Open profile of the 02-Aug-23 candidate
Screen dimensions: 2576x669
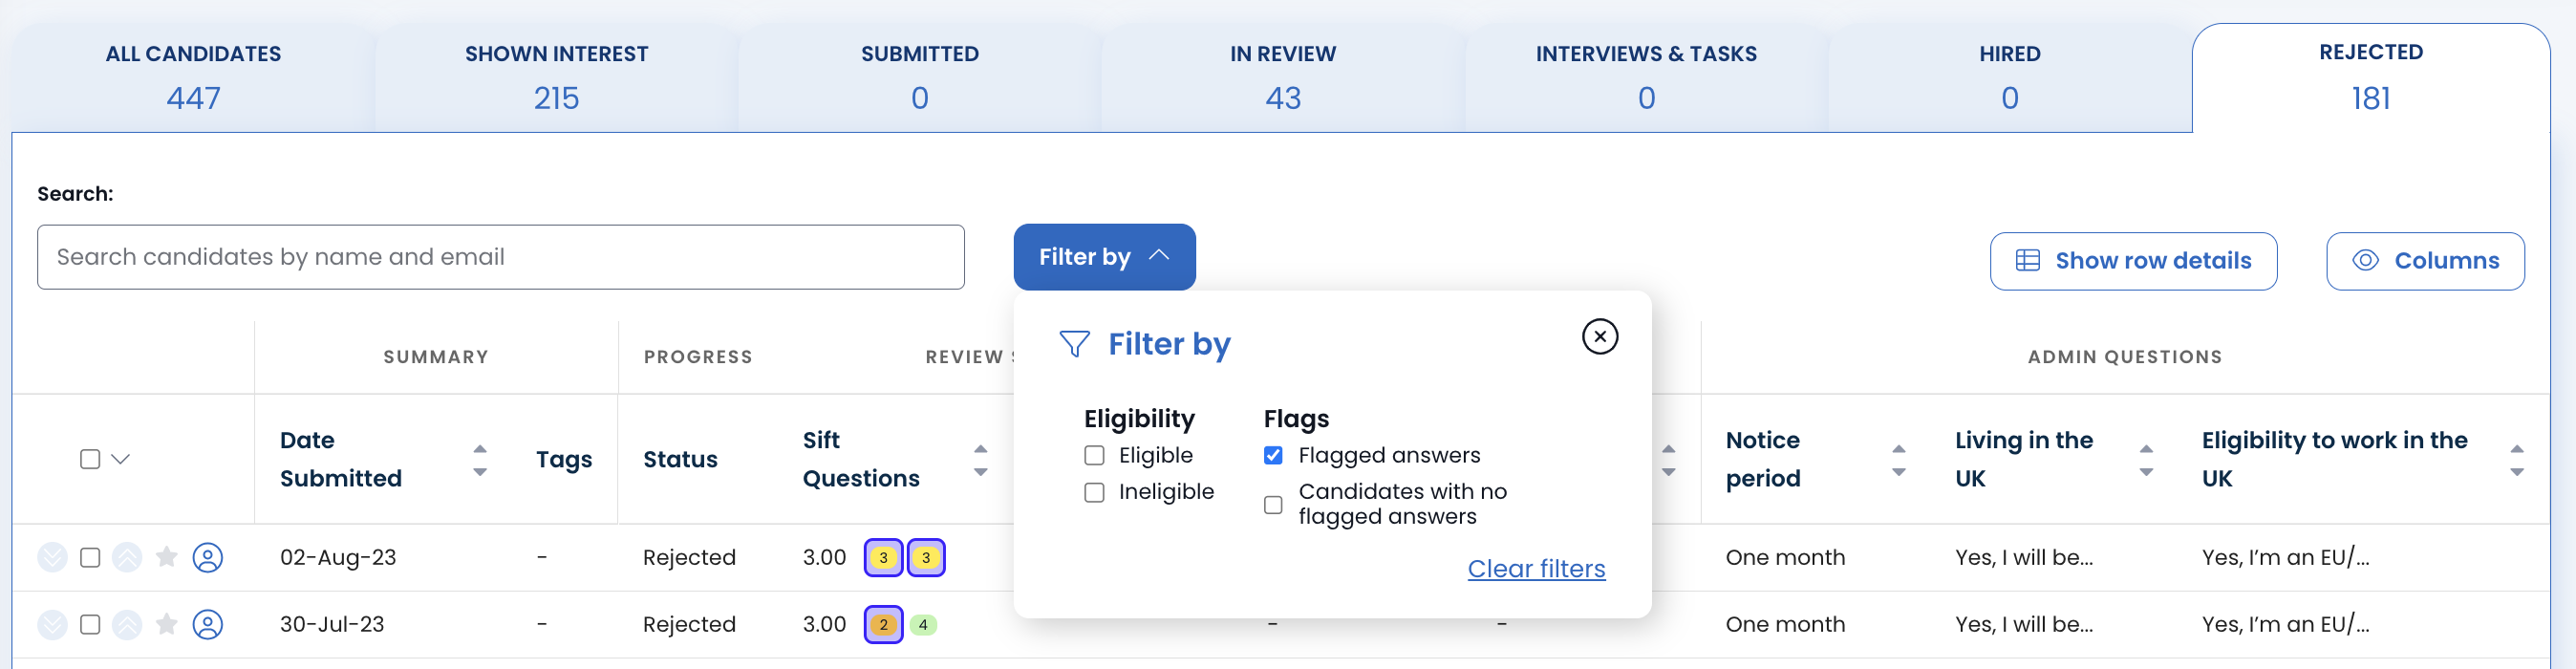click(x=208, y=557)
